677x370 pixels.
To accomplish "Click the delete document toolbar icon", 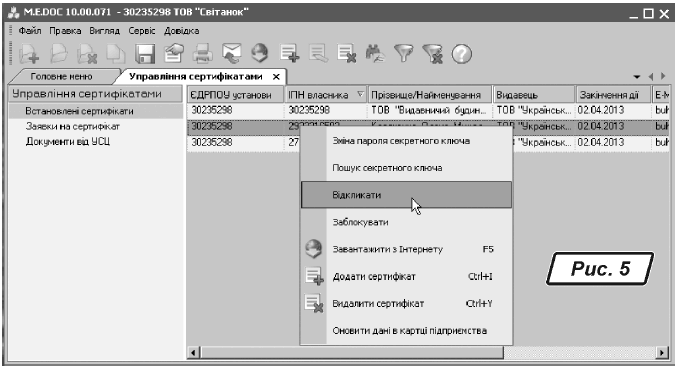I will (87, 54).
